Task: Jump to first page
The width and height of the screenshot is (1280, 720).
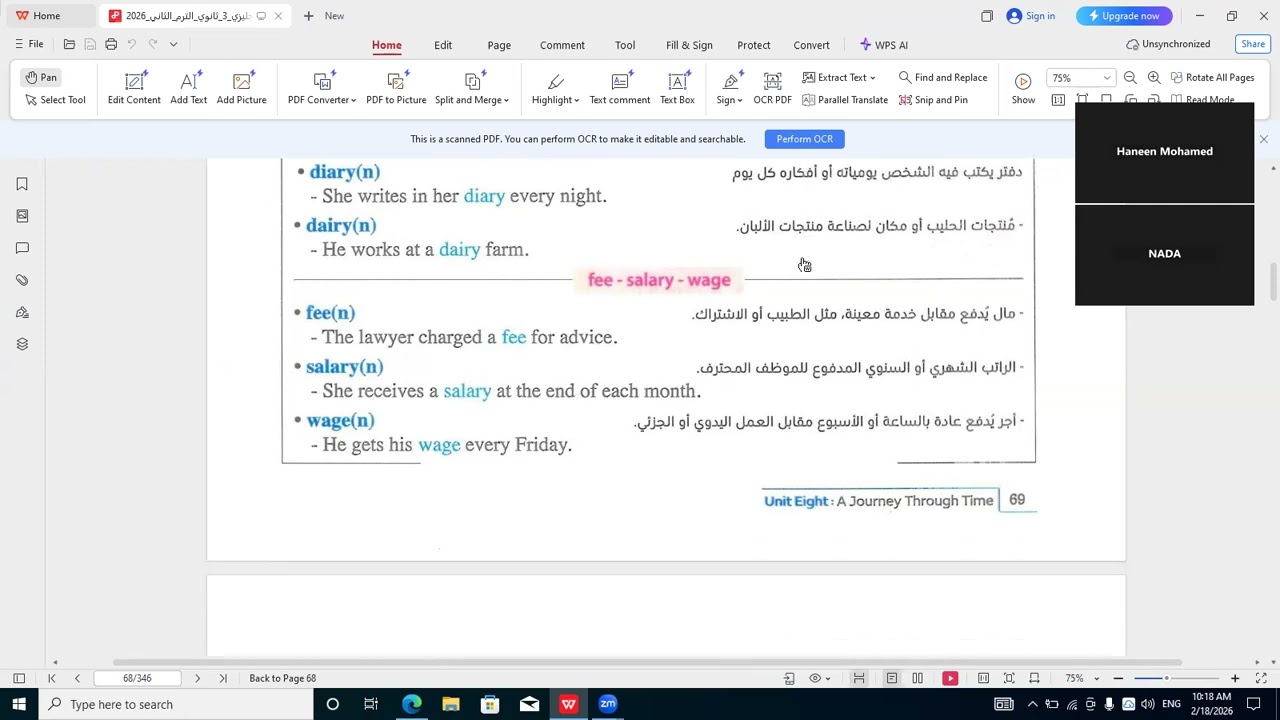Action: coord(52,678)
